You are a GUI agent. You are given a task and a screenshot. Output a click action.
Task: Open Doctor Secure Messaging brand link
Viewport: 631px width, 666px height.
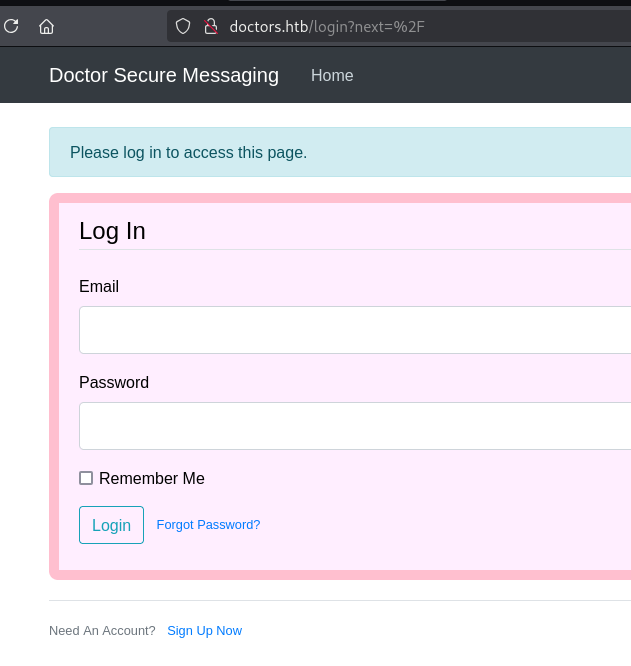[x=164, y=76]
